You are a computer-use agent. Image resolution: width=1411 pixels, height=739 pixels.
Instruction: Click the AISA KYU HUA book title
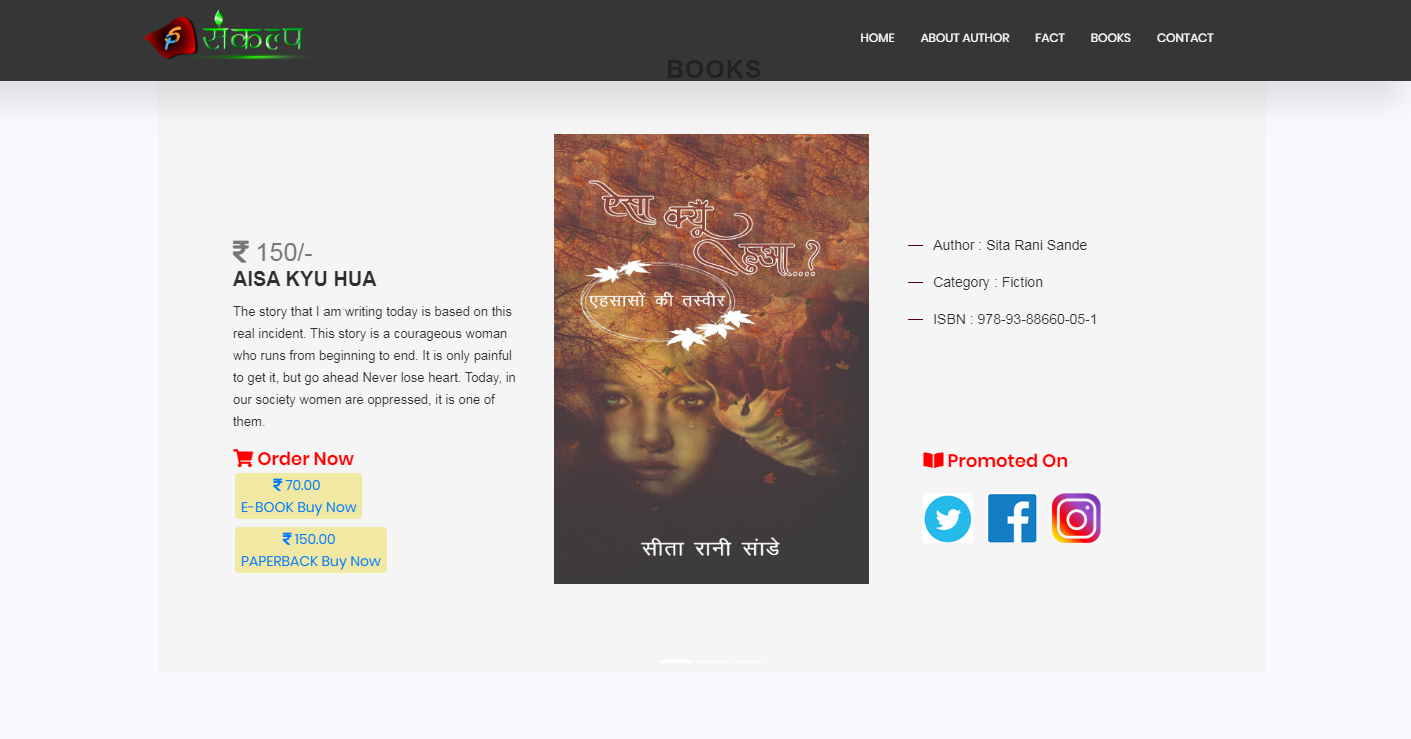tap(305, 279)
